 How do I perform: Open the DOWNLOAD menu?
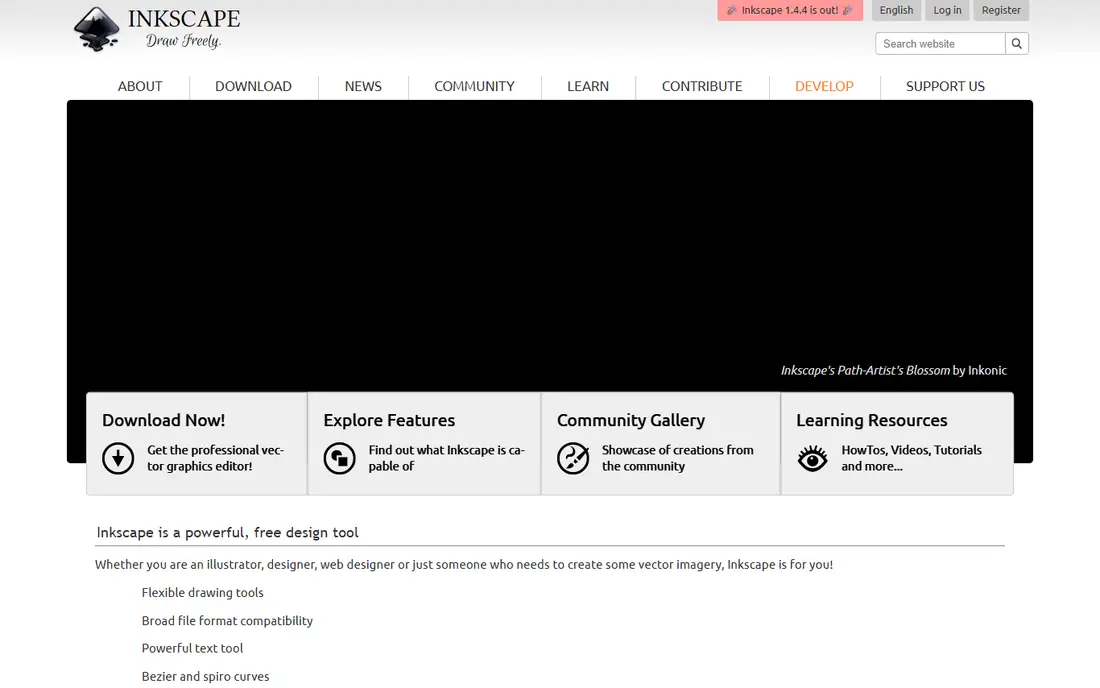[x=253, y=86]
